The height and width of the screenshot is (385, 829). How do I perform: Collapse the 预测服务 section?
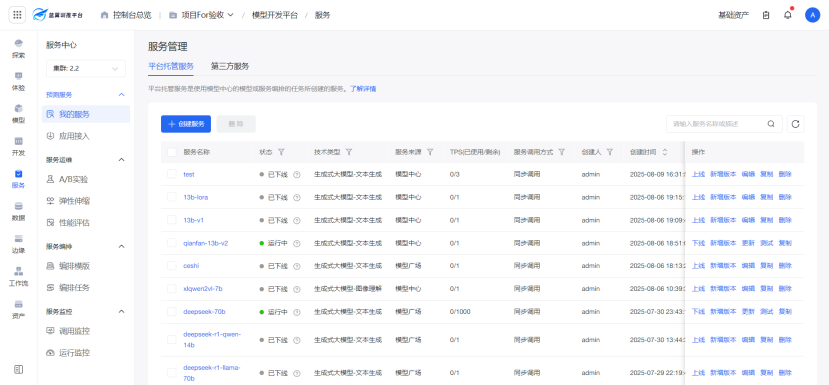[121, 95]
